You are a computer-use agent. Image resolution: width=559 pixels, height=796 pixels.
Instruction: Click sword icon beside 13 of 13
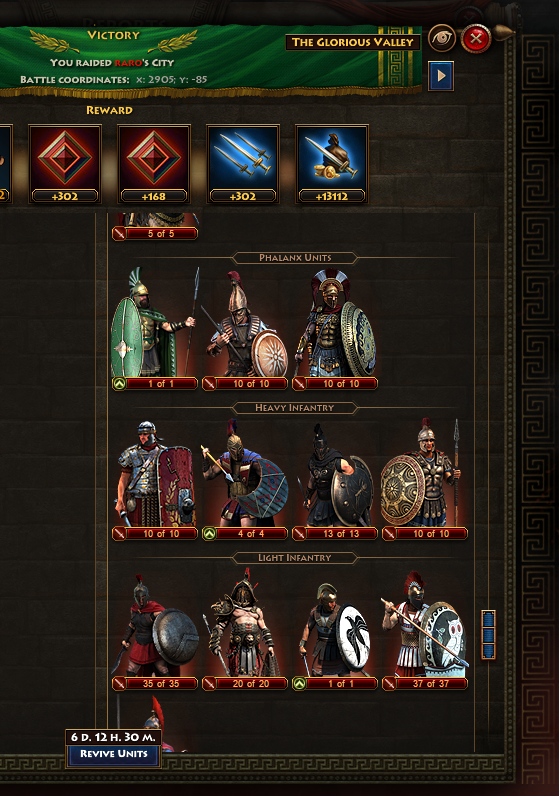tap(299, 534)
